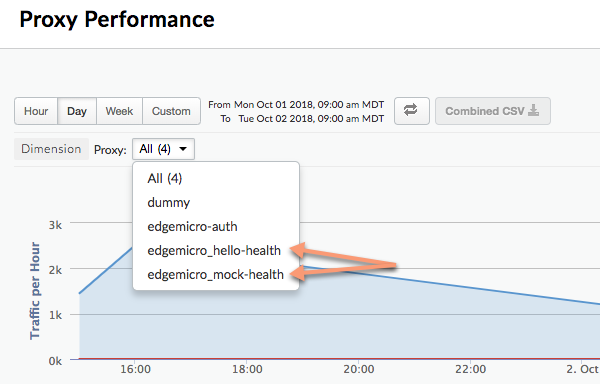This screenshot has height=384, width=600.
Task: Switch time range to Day
Action: tap(77, 111)
